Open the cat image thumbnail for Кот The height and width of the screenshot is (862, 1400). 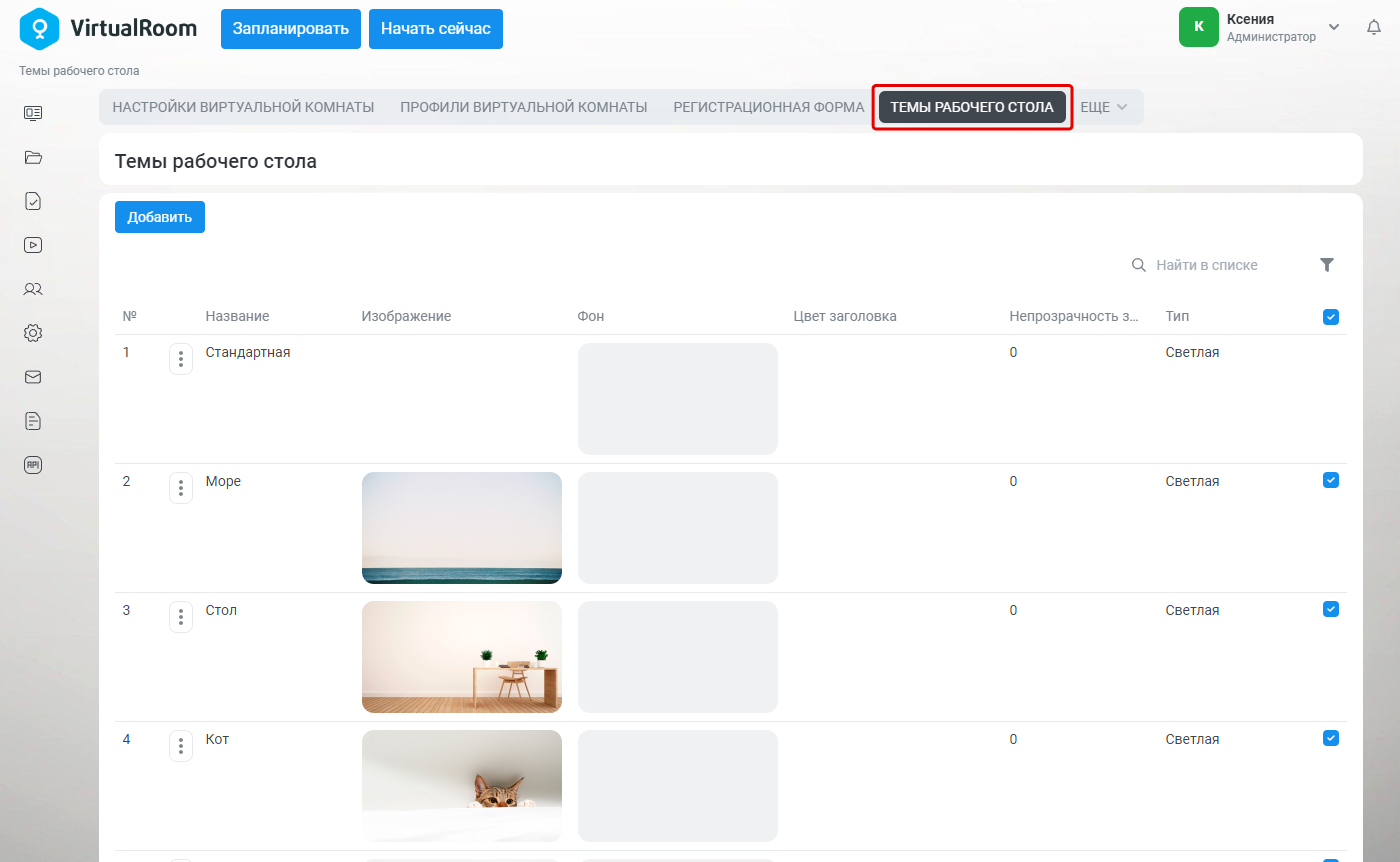click(x=462, y=786)
